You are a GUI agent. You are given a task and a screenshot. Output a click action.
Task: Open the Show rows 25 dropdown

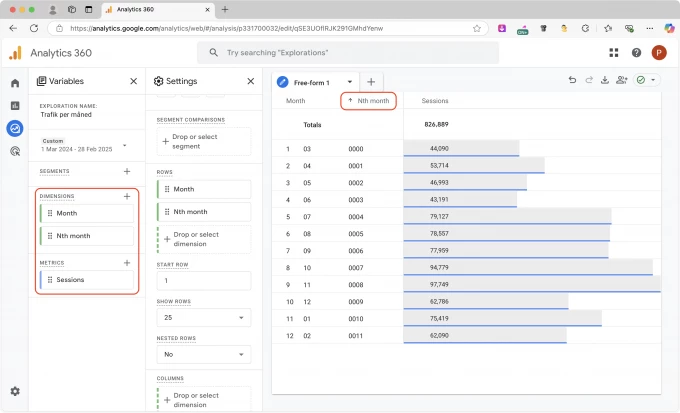(x=204, y=318)
